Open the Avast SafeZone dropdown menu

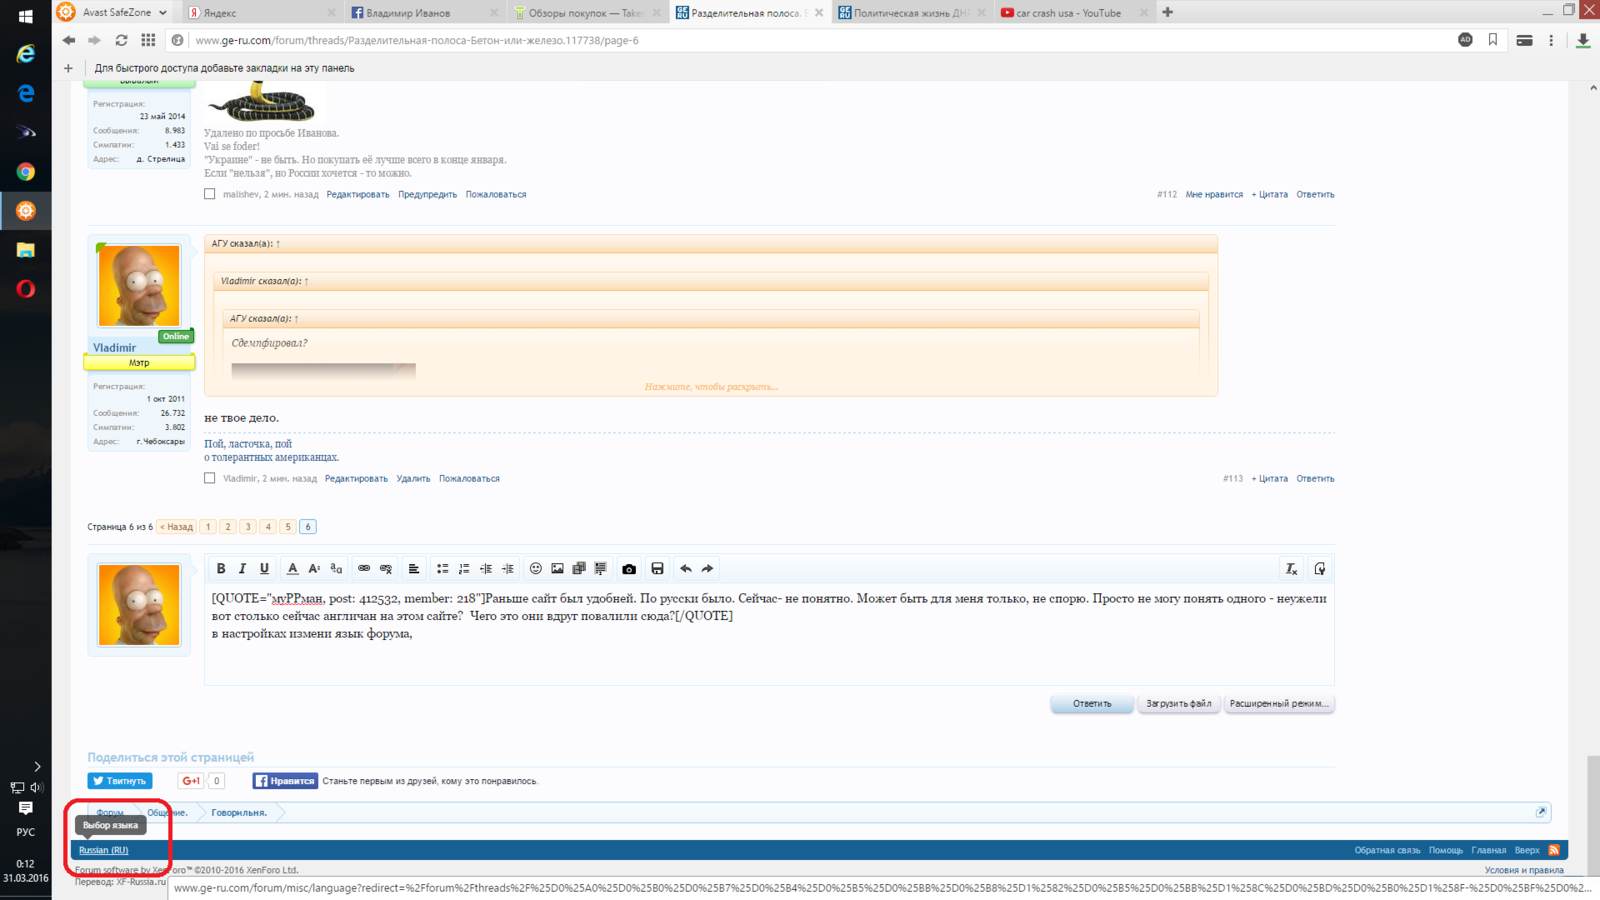(x=162, y=13)
